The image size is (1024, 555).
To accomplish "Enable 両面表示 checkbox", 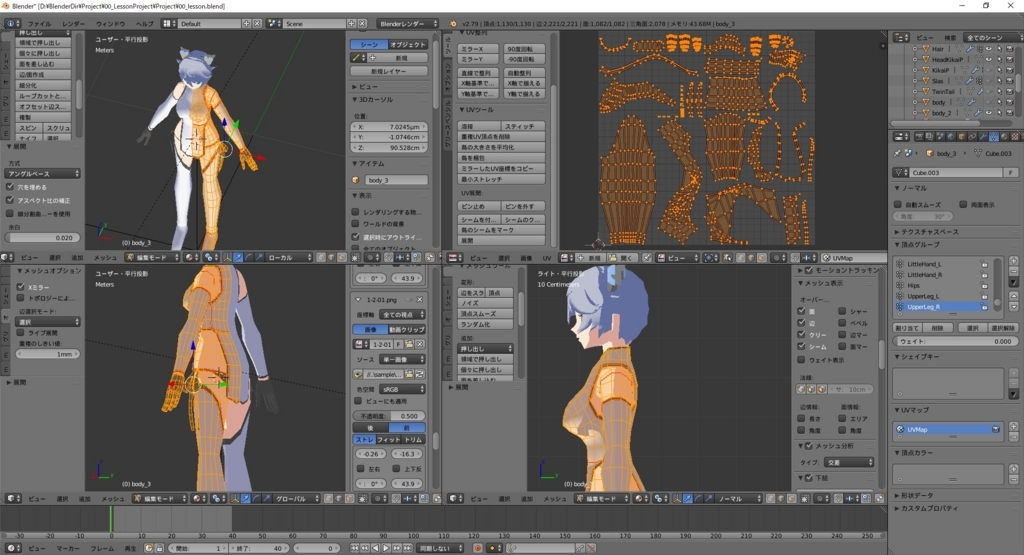I will tap(963, 204).
